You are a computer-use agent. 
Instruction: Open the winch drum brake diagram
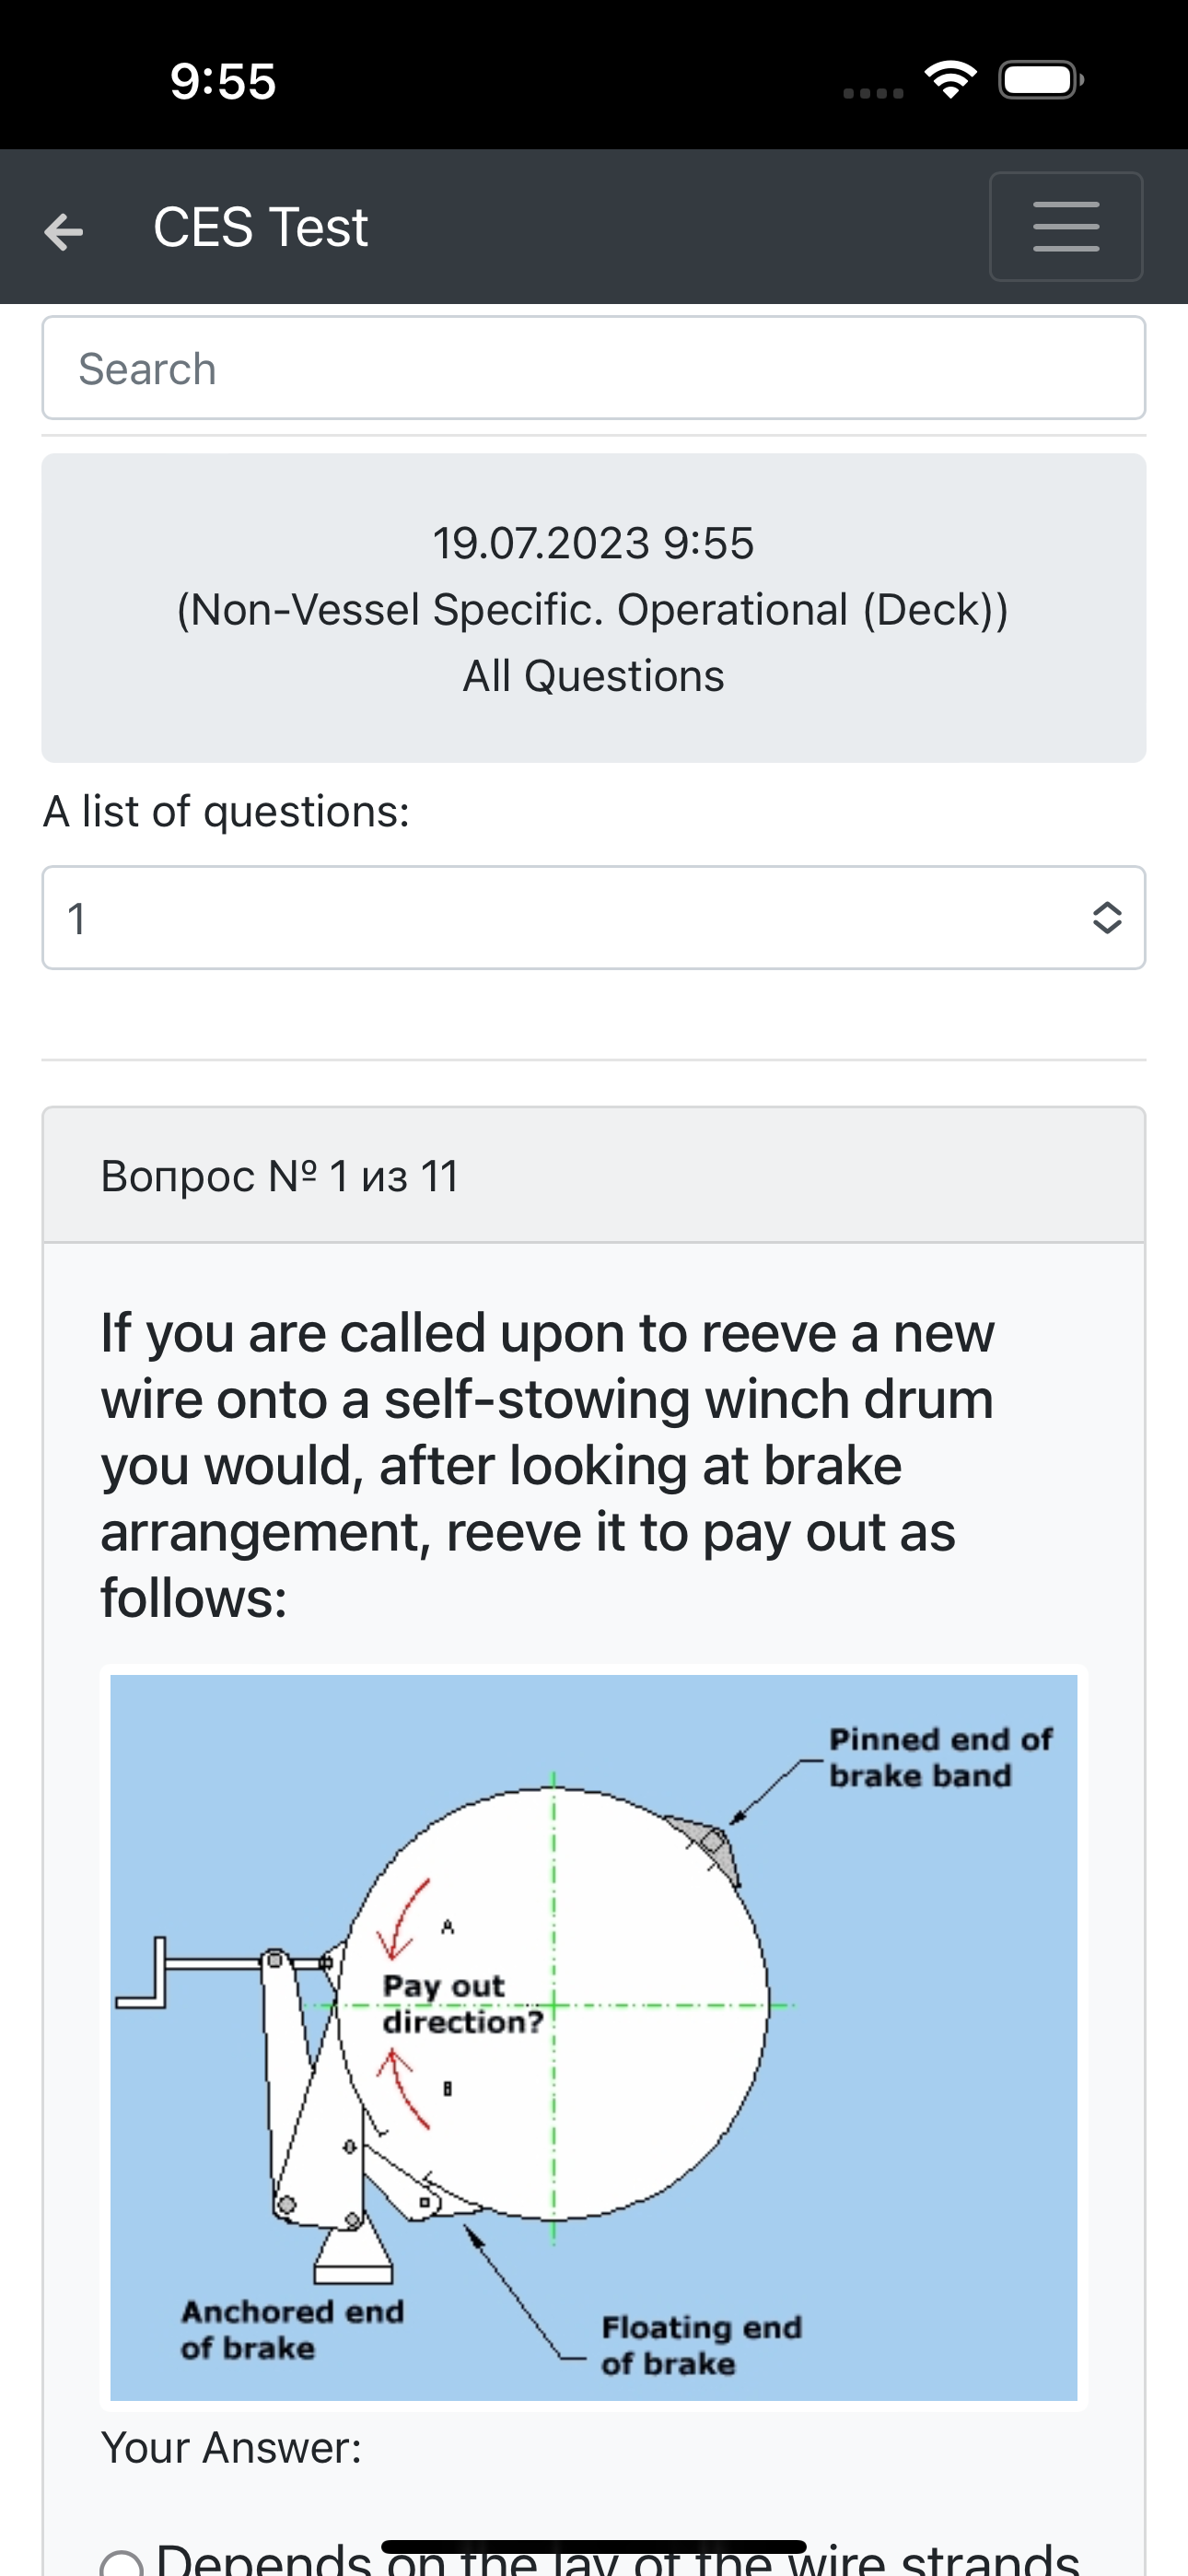point(594,2038)
